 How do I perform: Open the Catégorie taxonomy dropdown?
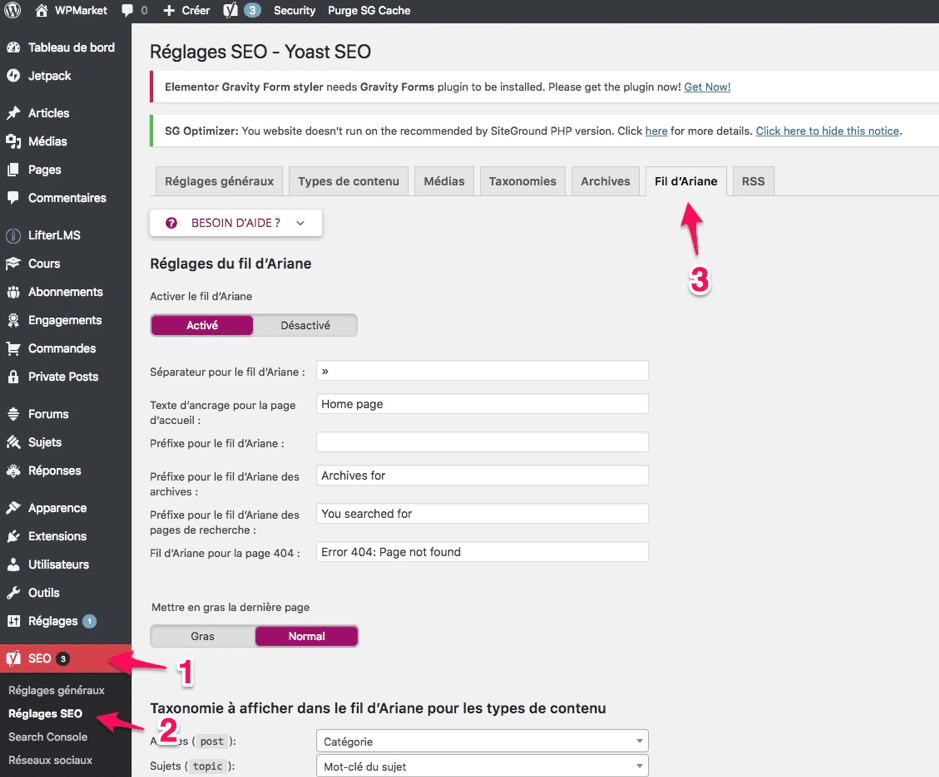482,741
